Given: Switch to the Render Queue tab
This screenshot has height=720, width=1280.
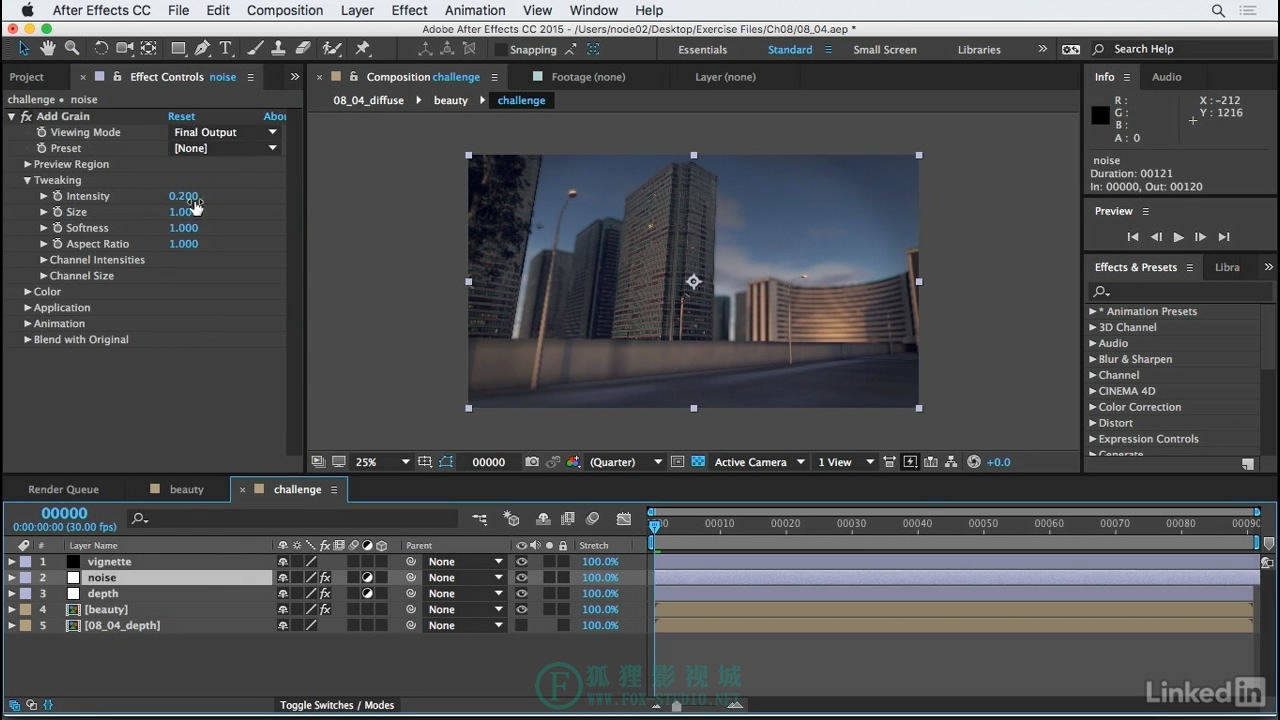Looking at the screenshot, I should click(63, 489).
